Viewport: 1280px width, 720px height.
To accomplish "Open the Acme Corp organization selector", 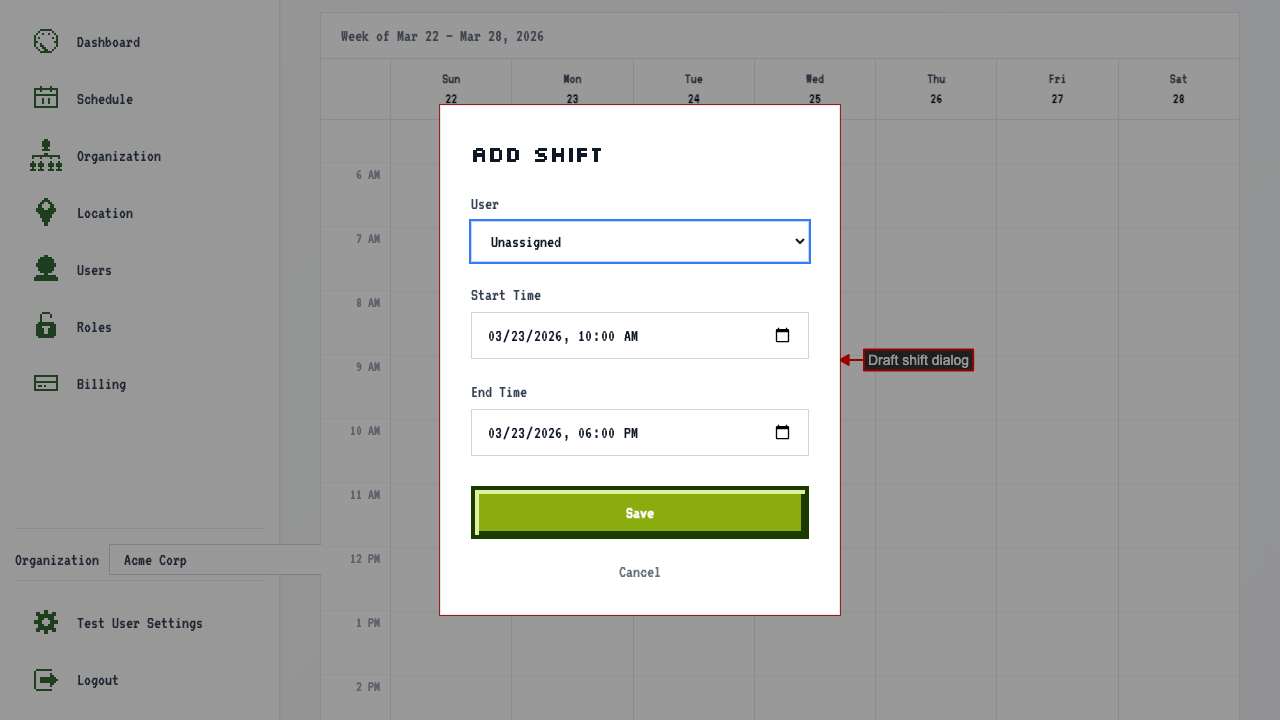I will pos(215,560).
